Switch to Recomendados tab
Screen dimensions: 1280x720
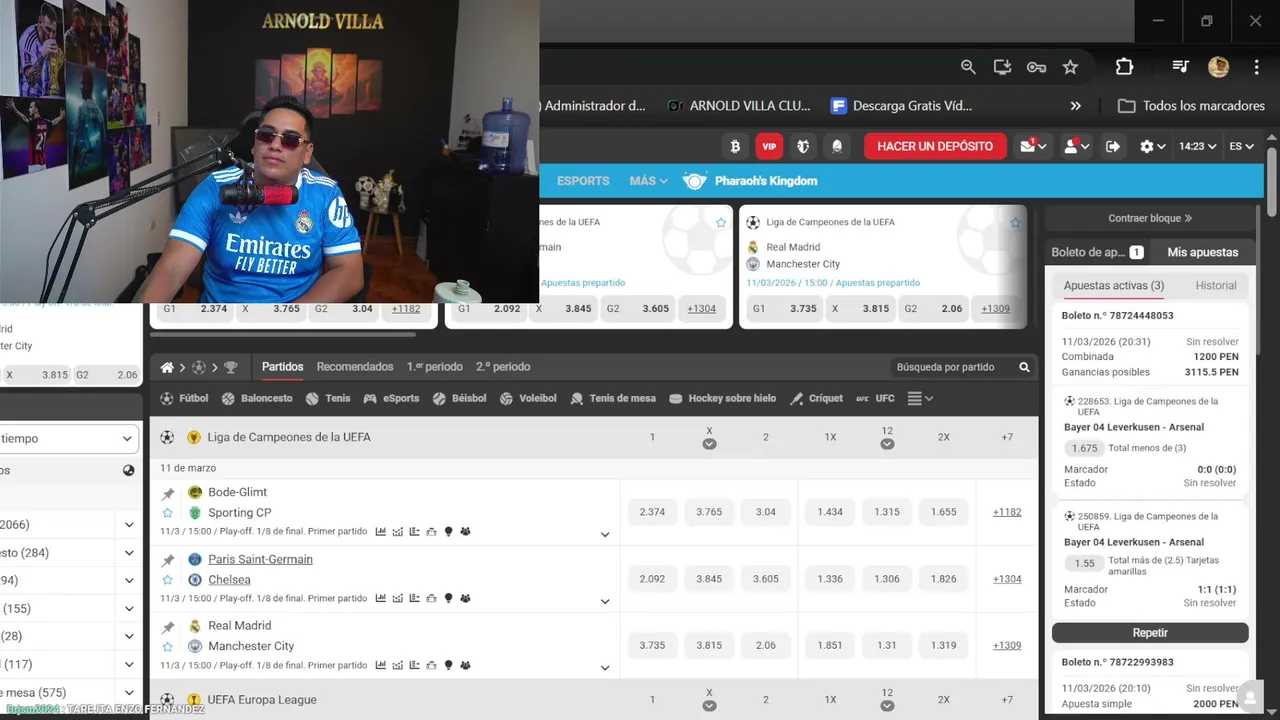point(355,367)
